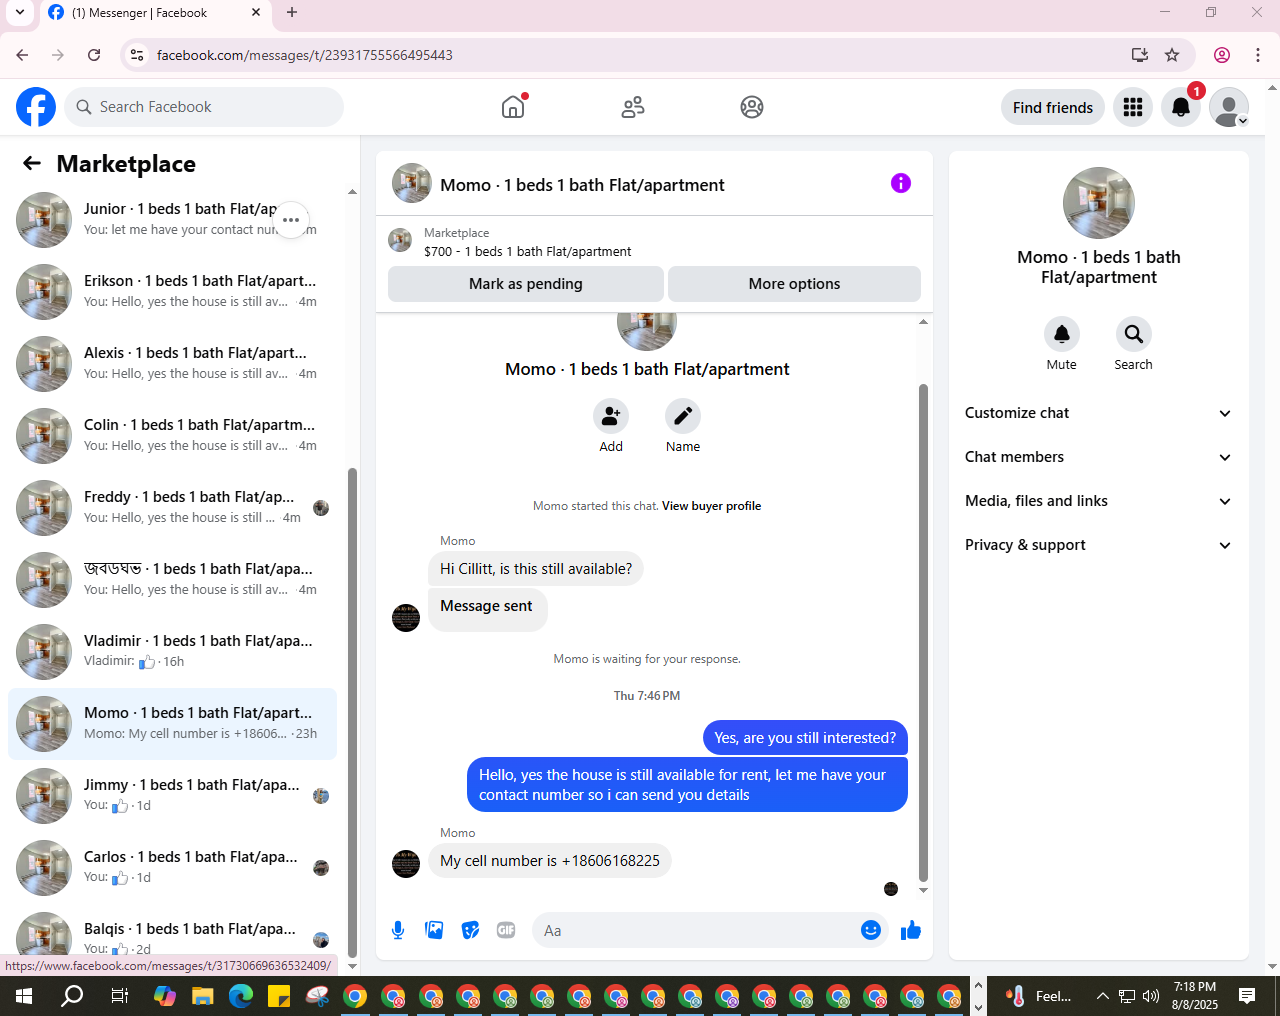Viewport: 1280px width, 1016px height.
Task: Bookmark this page with star icon
Action: tap(1172, 55)
